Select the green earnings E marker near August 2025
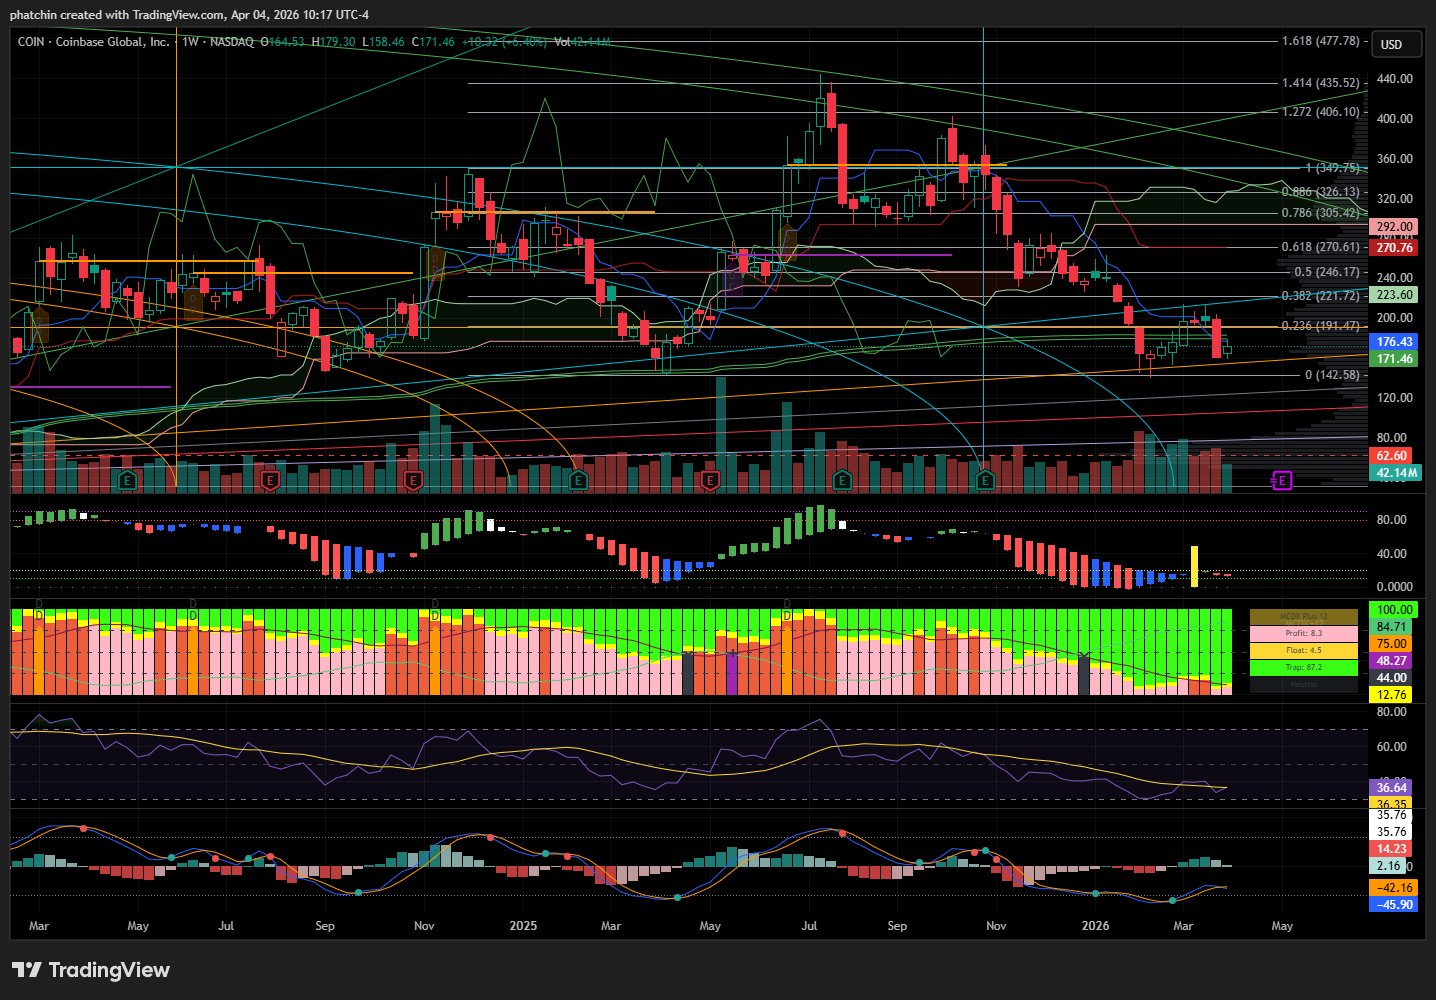 click(x=842, y=481)
